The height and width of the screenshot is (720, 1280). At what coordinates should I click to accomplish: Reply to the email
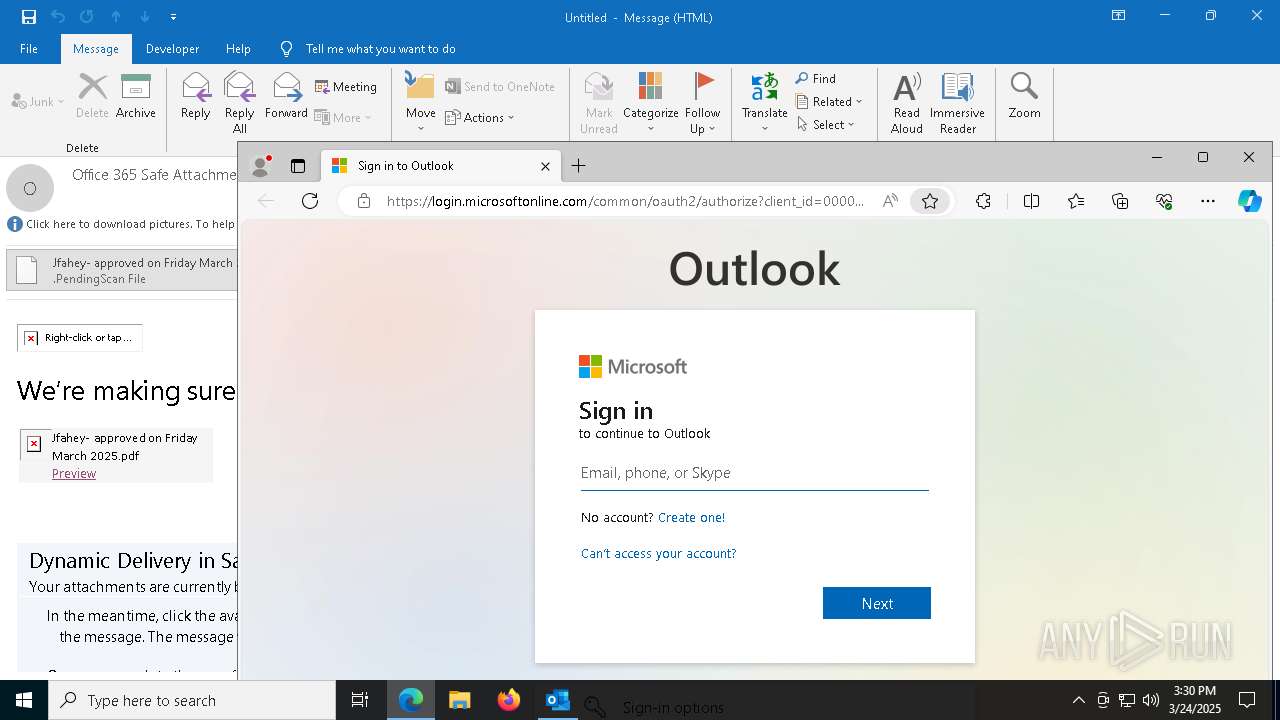point(196,97)
